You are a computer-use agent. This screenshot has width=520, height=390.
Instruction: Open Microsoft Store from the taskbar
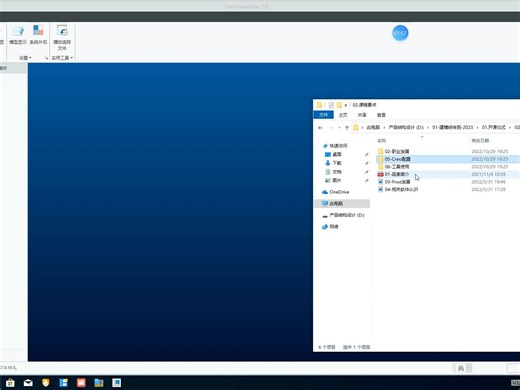point(10,383)
